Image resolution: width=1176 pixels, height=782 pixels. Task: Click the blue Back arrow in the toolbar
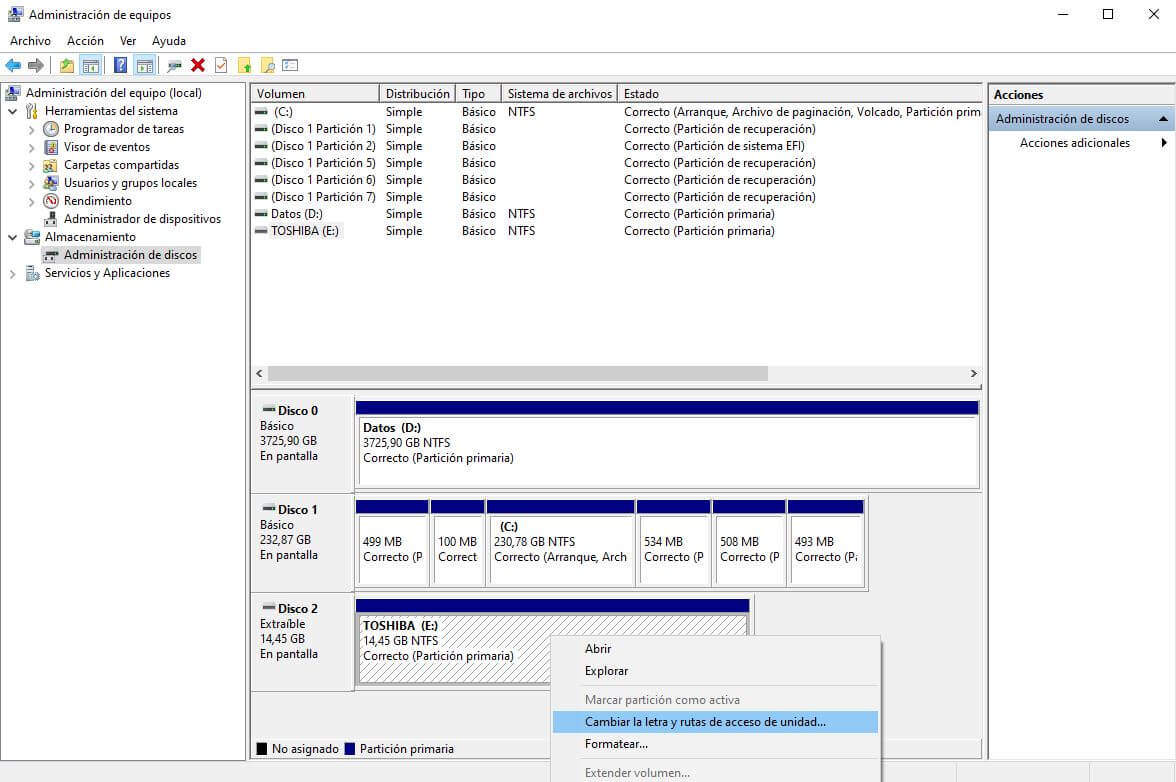14,66
